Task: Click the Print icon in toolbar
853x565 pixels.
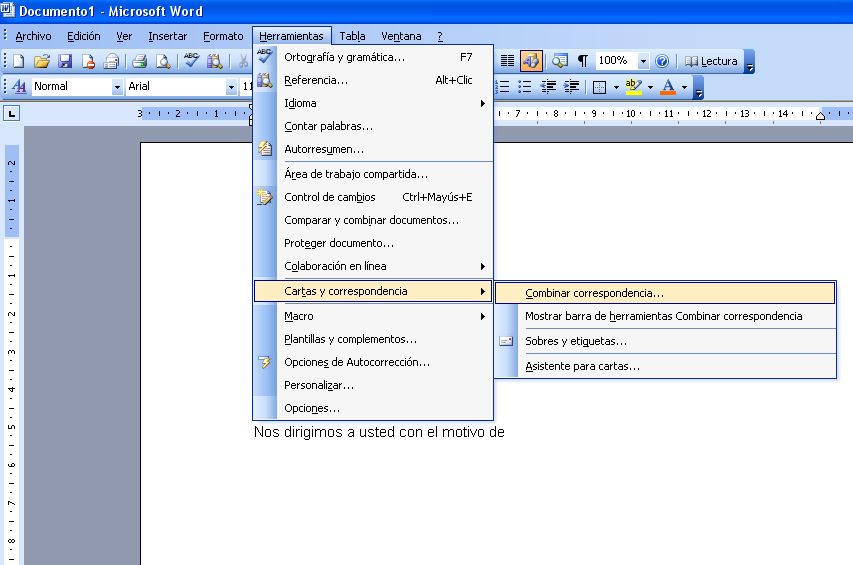Action: (140, 61)
